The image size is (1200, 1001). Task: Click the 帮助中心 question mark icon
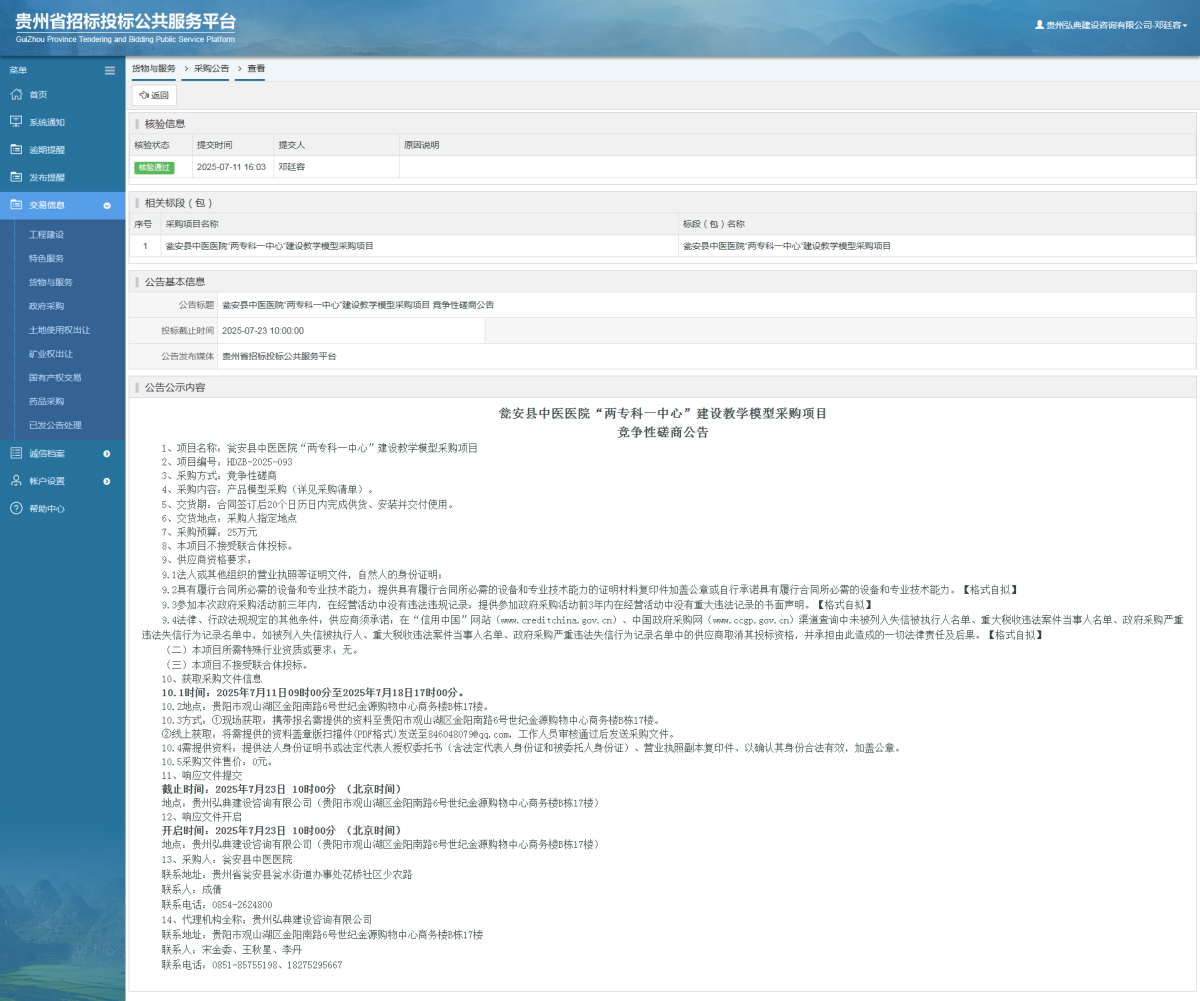[16, 508]
